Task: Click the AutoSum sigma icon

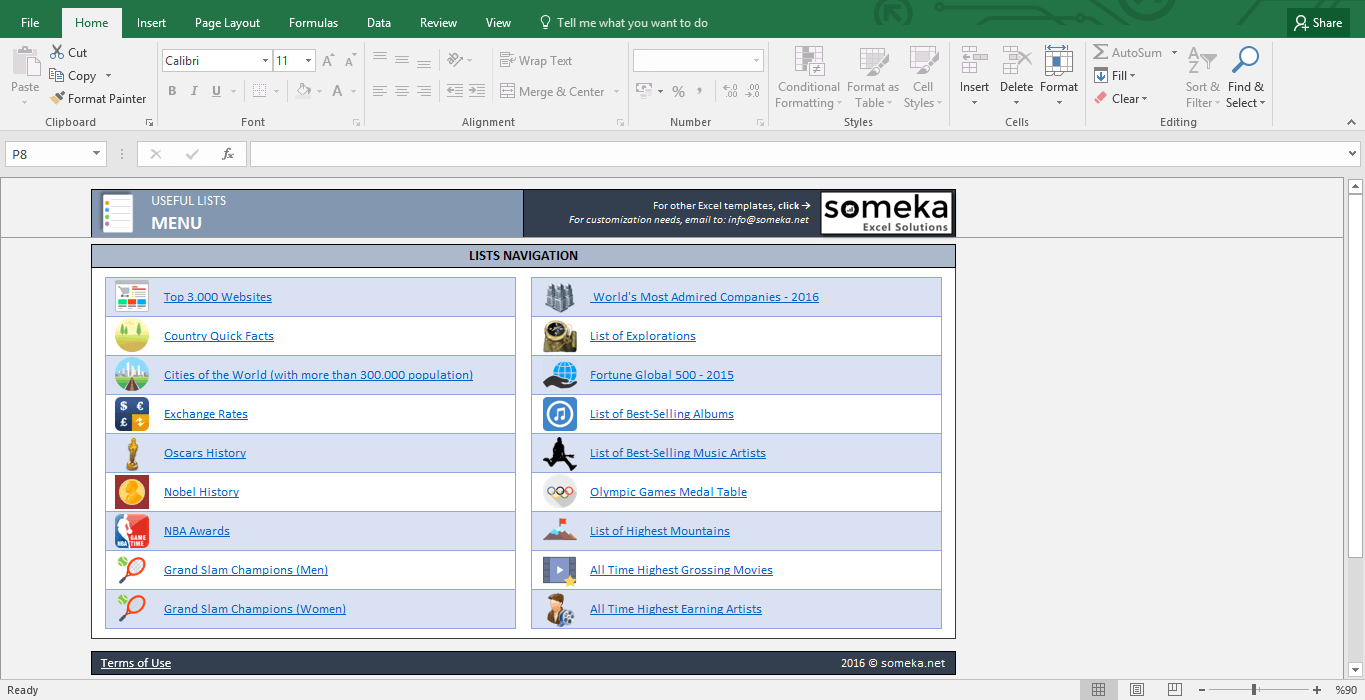Action: [1100, 52]
